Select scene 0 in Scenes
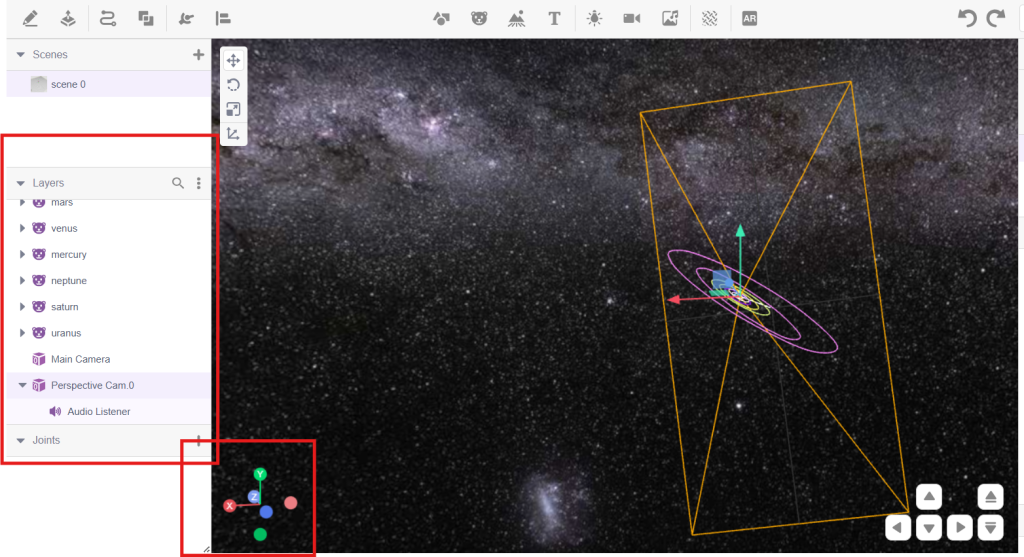This screenshot has width=1024, height=557. [x=68, y=85]
